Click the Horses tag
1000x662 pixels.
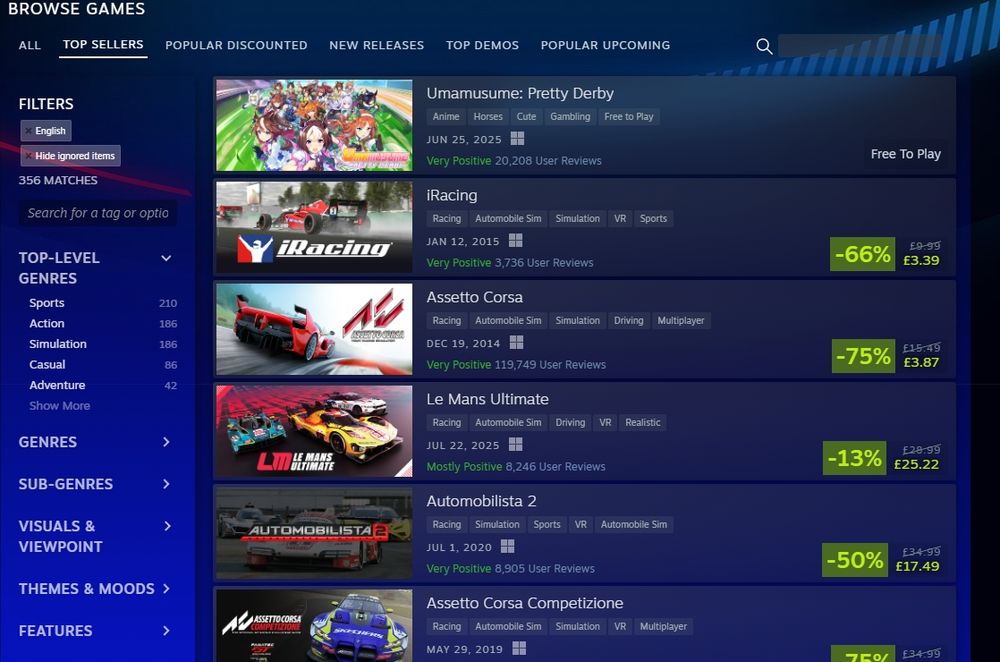pos(488,117)
